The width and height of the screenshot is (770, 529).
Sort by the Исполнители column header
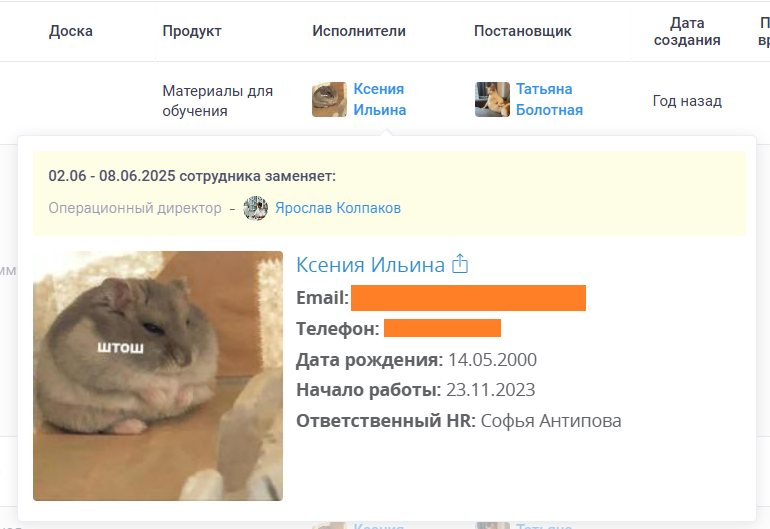[359, 31]
